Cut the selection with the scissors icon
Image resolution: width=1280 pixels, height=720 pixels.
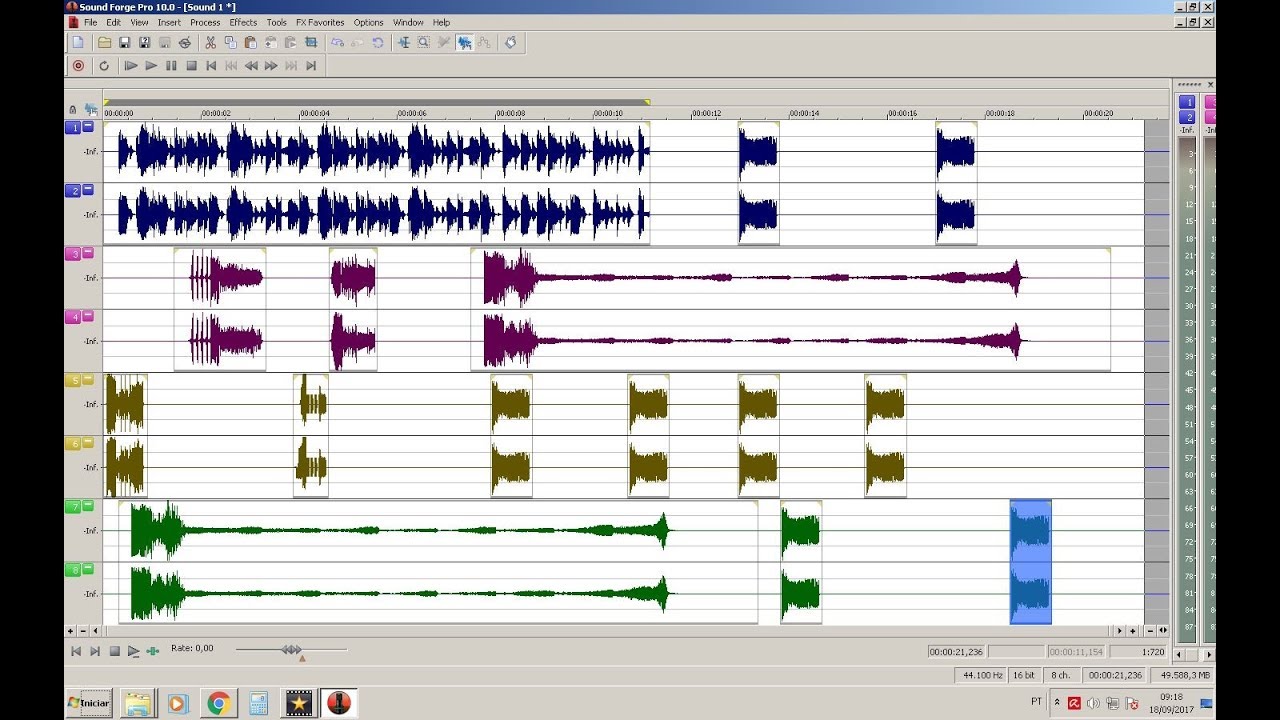210,42
